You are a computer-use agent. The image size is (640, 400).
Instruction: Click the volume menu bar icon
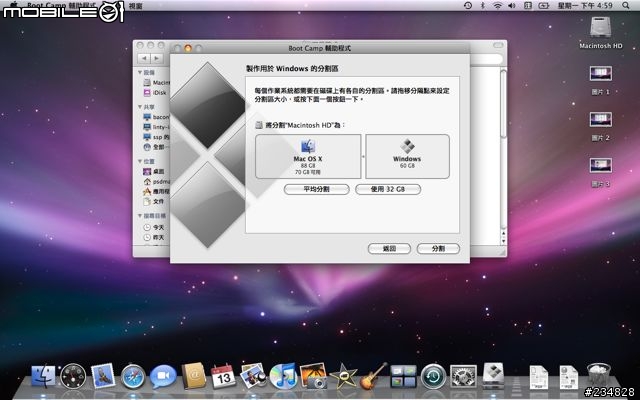coord(511,5)
